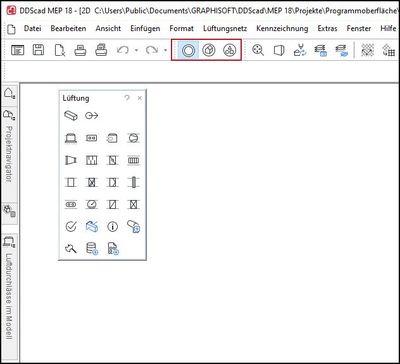Viewport: 400px width, 364px height.
Task: Toggle the three-circle cluster view mode
Action: coord(230,50)
